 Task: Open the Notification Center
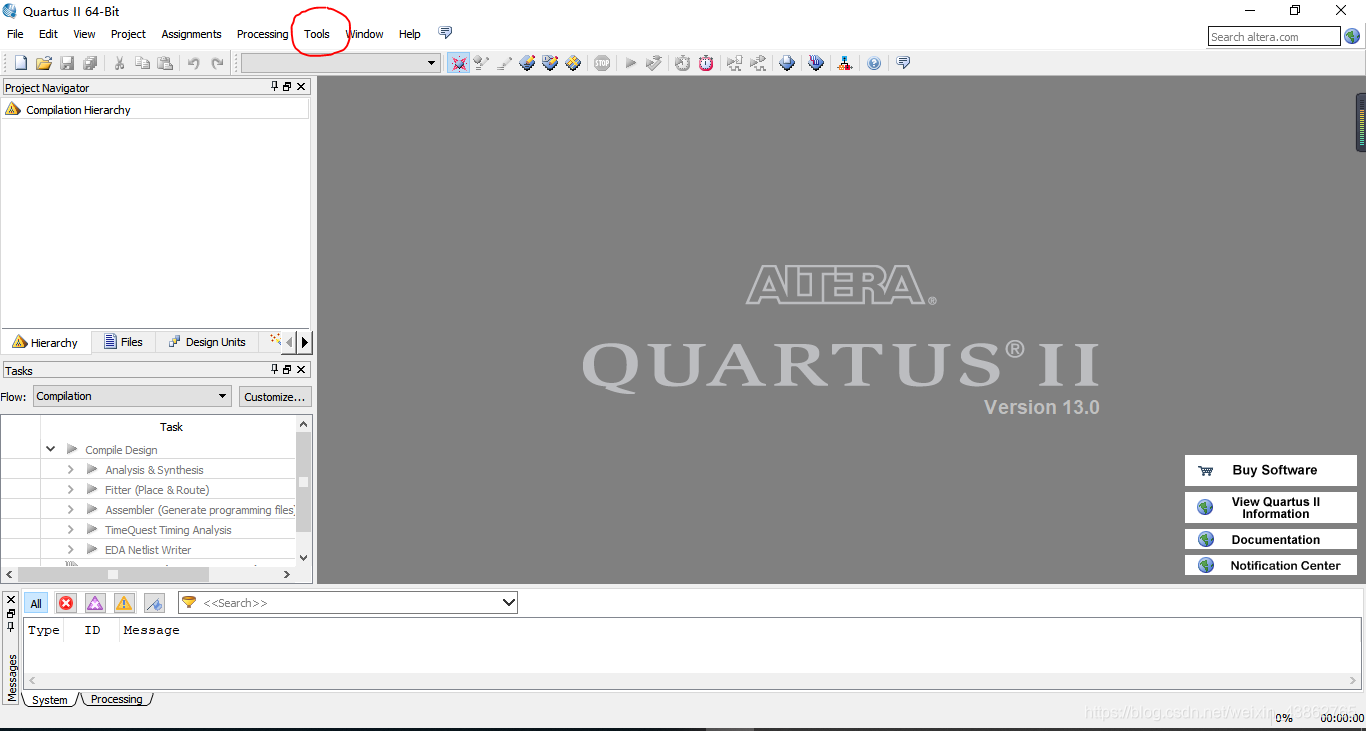(1270, 566)
